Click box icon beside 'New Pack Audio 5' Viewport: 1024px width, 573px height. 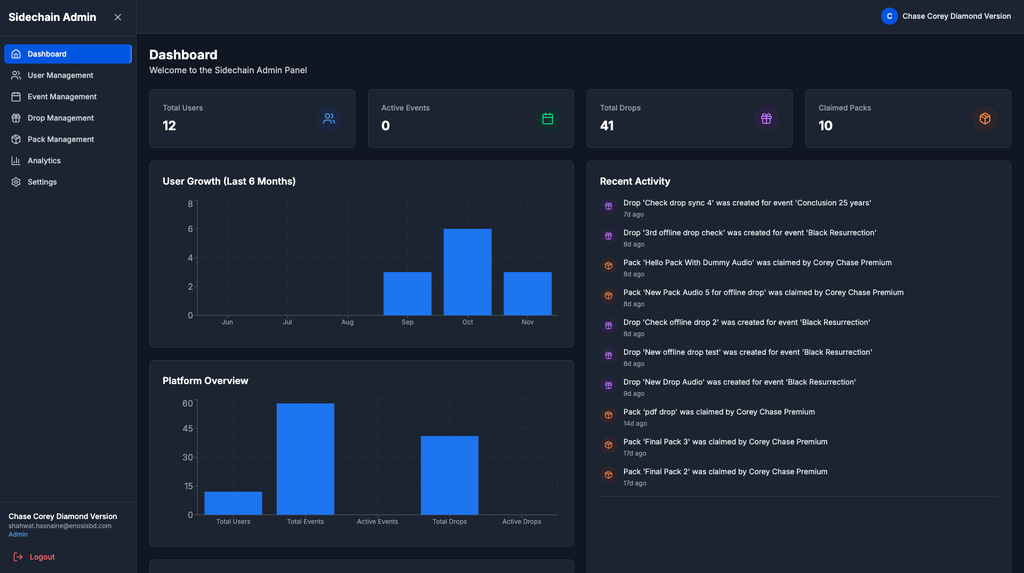(609, 295)
